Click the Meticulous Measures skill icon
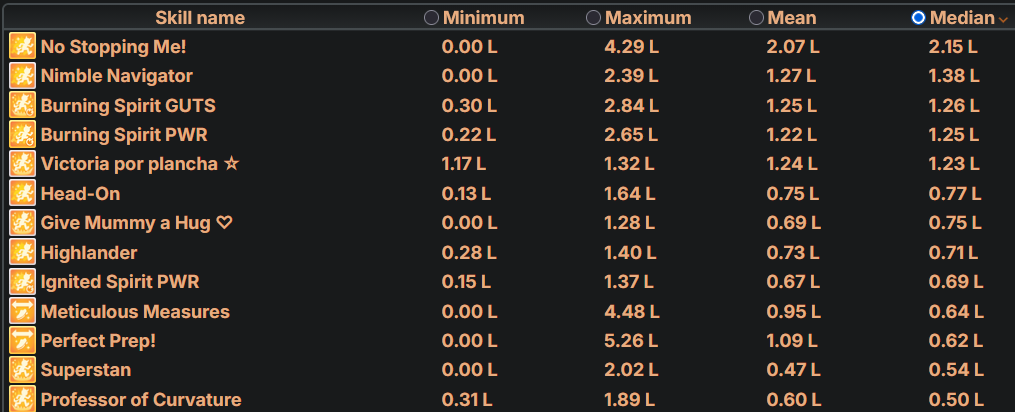 (22, 312)
